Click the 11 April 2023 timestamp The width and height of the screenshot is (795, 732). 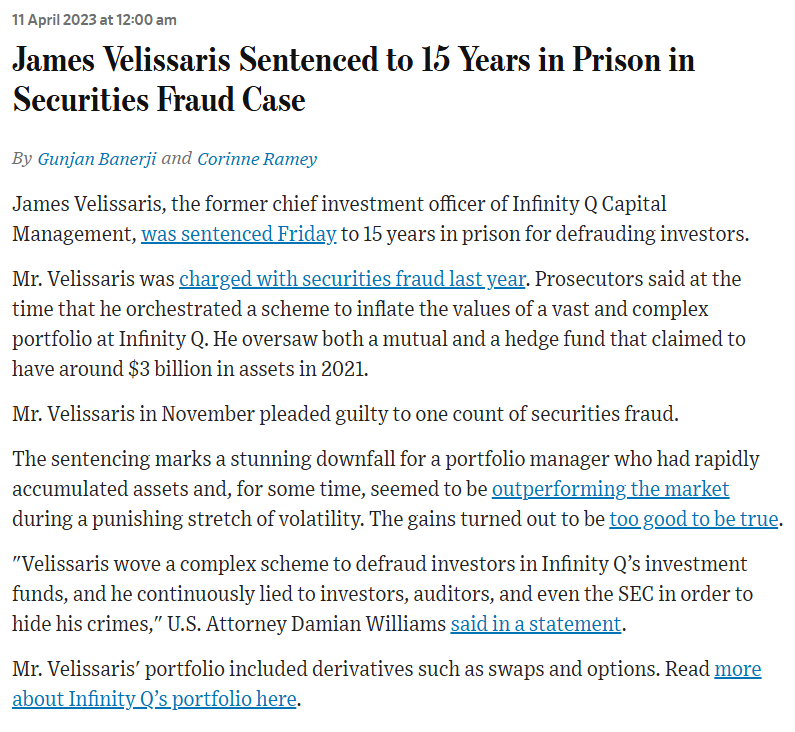[94, 20]
